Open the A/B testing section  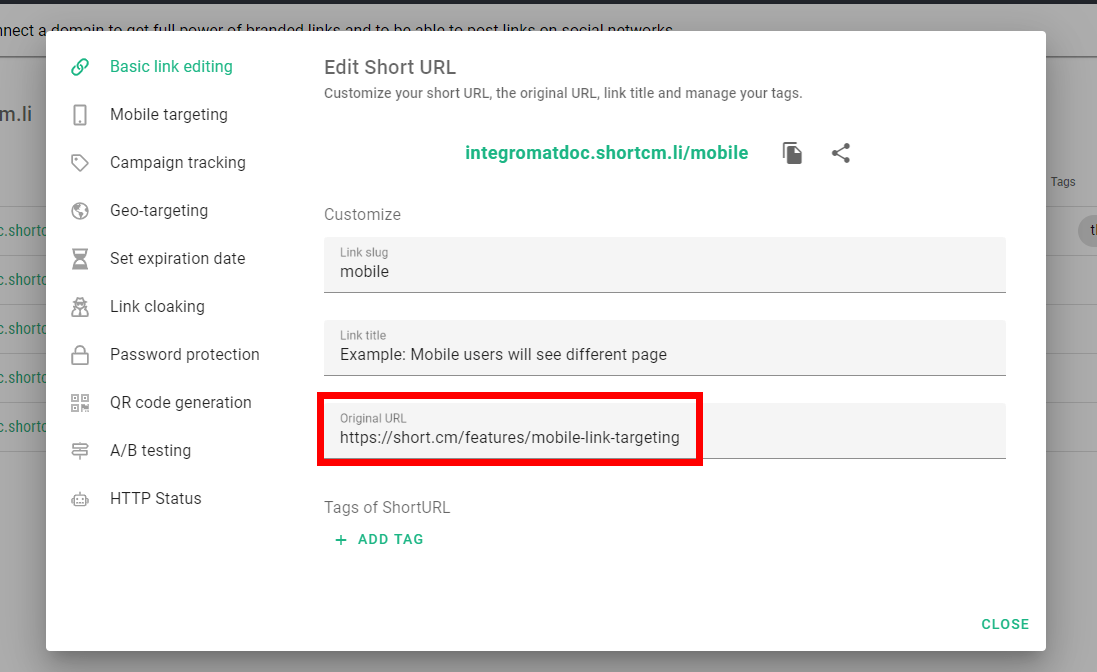point(150,451)
